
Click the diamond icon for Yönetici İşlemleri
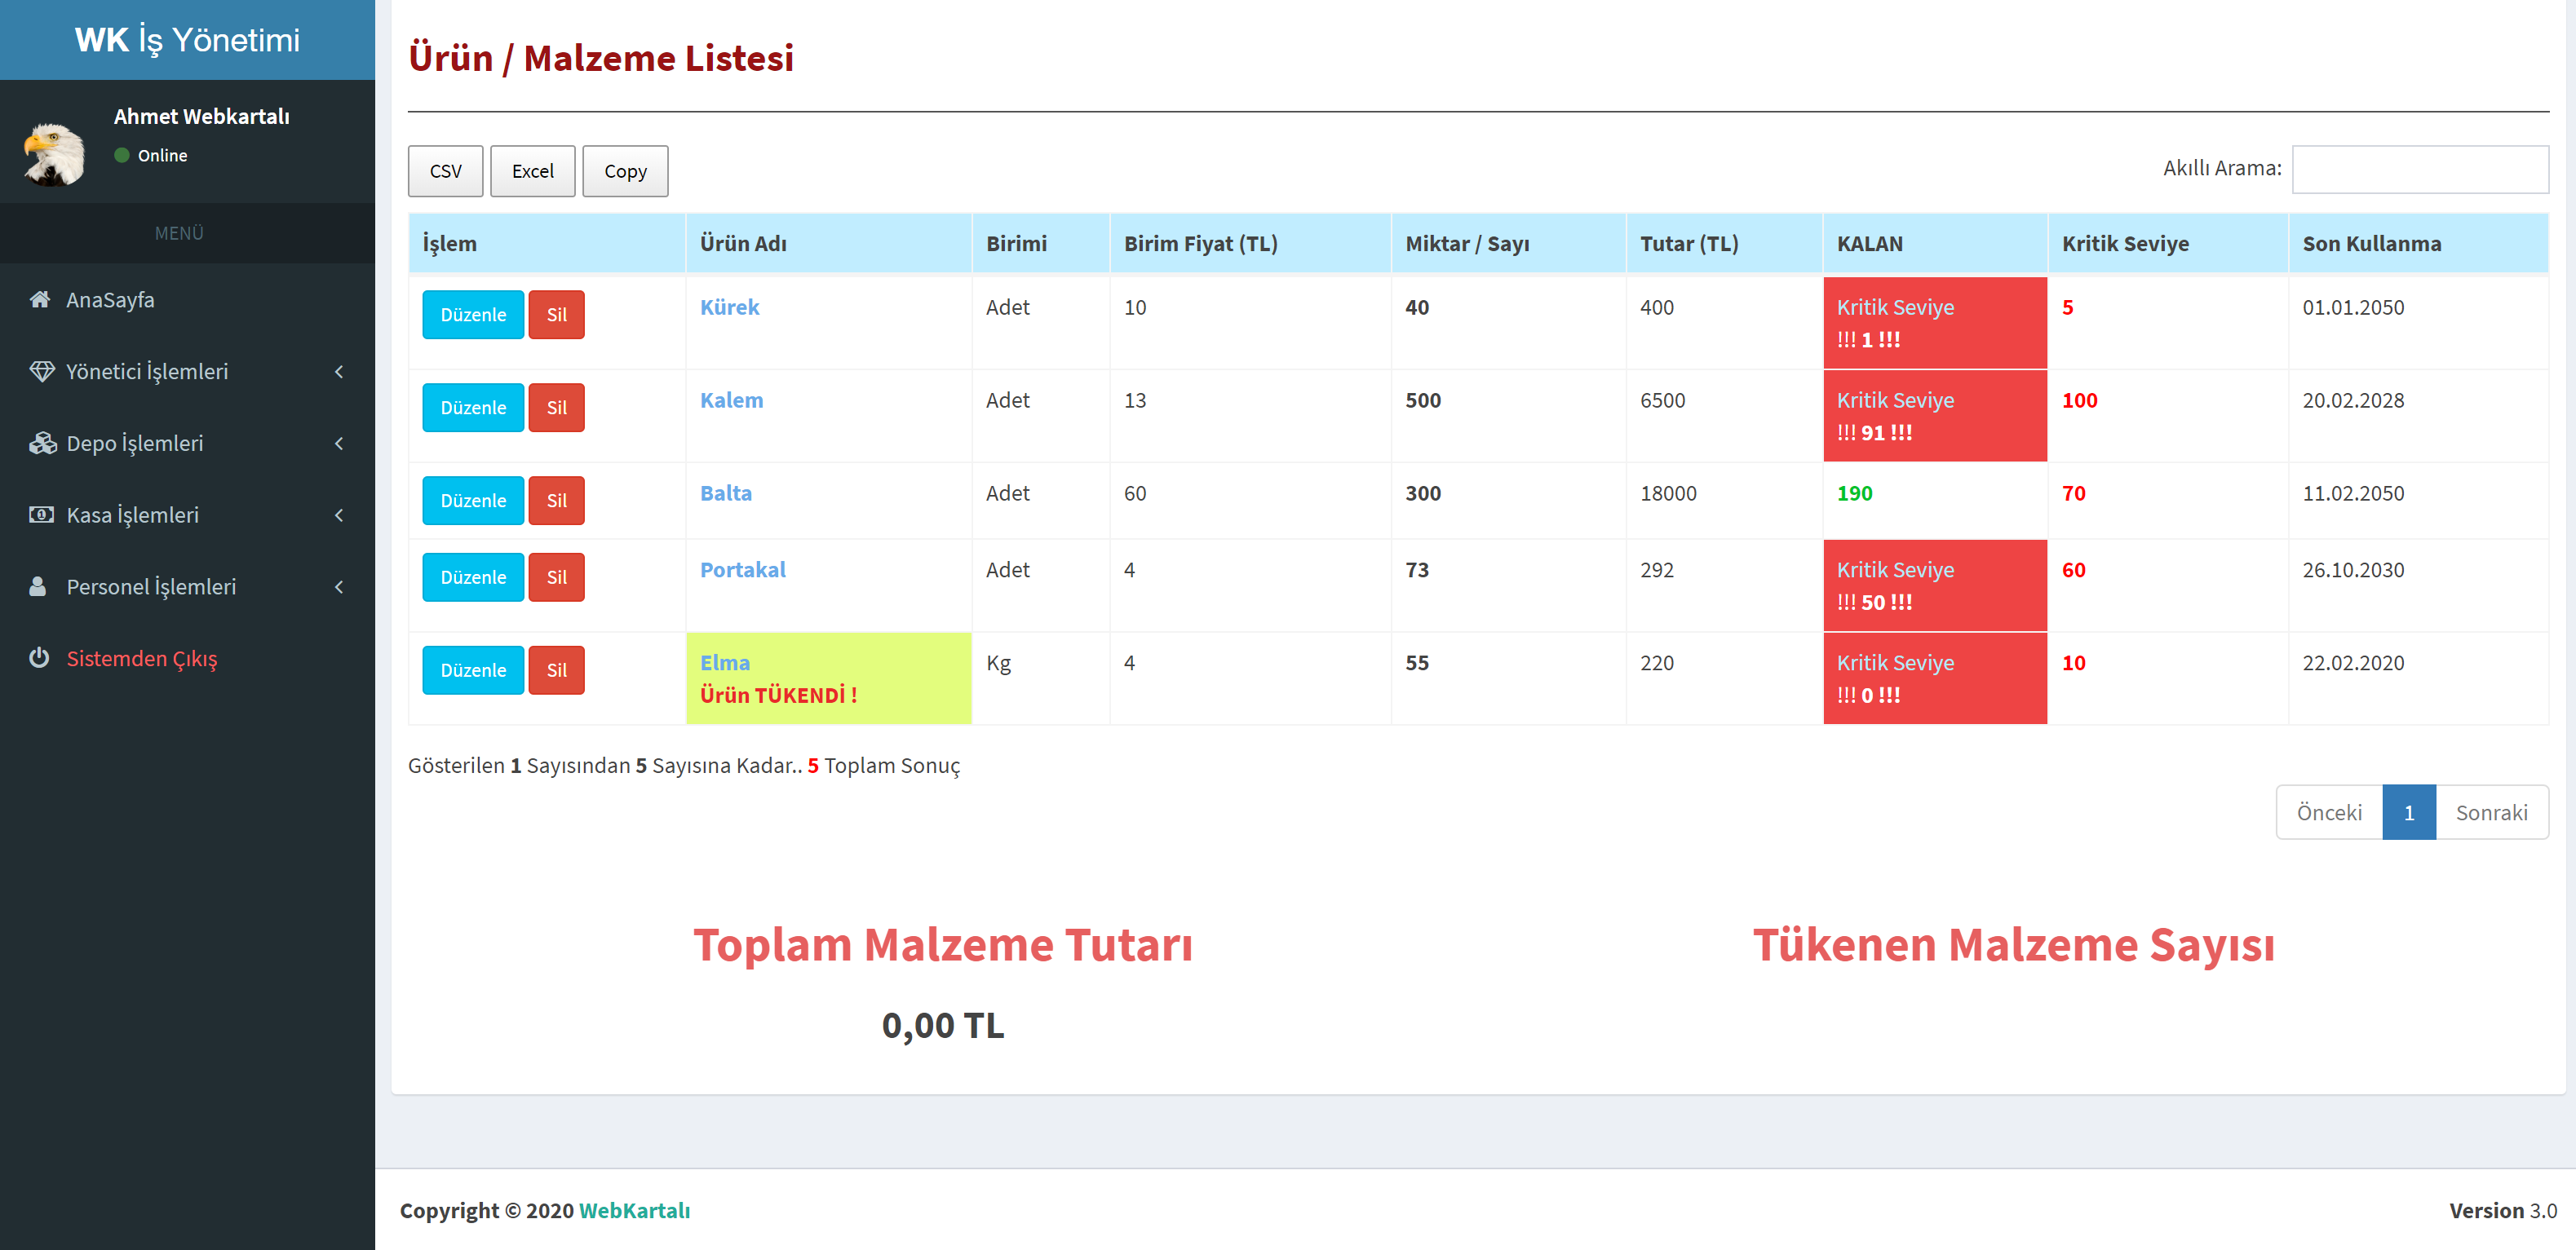point(41,372)
